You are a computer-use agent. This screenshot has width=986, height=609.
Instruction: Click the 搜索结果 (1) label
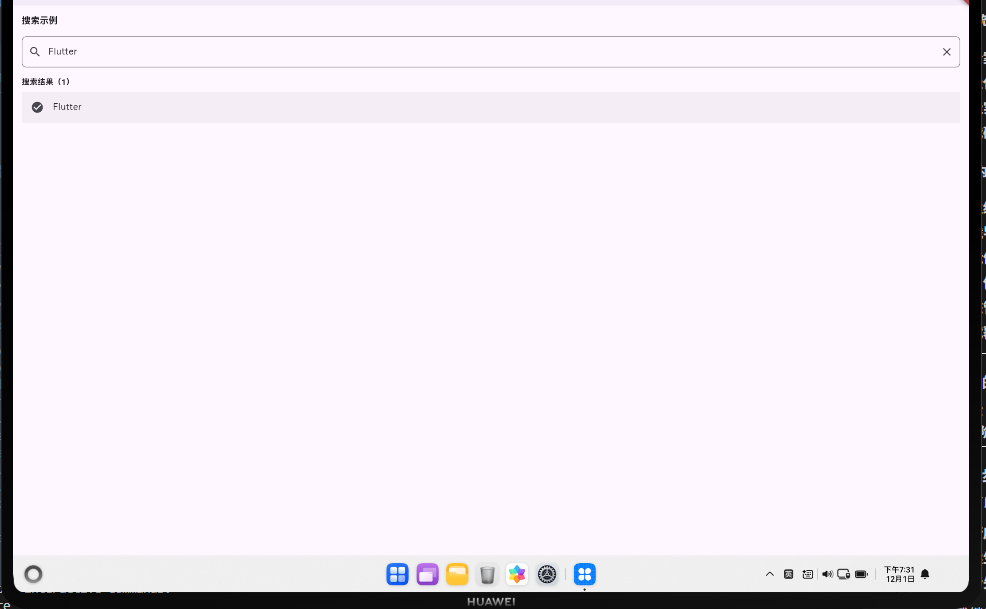pyautogui.click(x=46, y=82)
